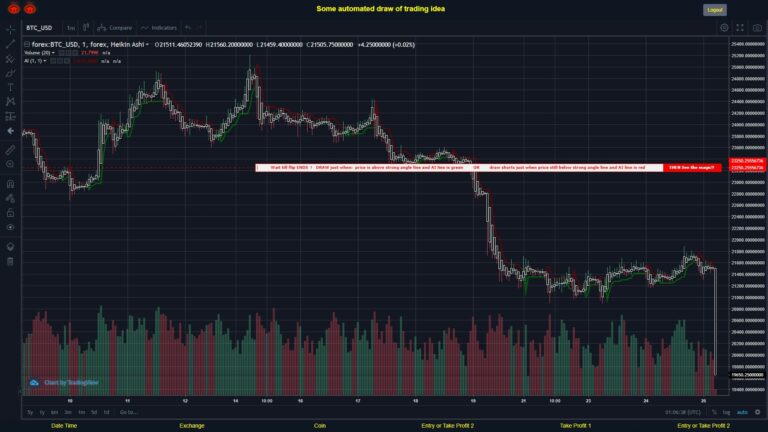Viewport: 768px width, 432px height.
Task: Click the Exchange column header
Action: point(192,426)
